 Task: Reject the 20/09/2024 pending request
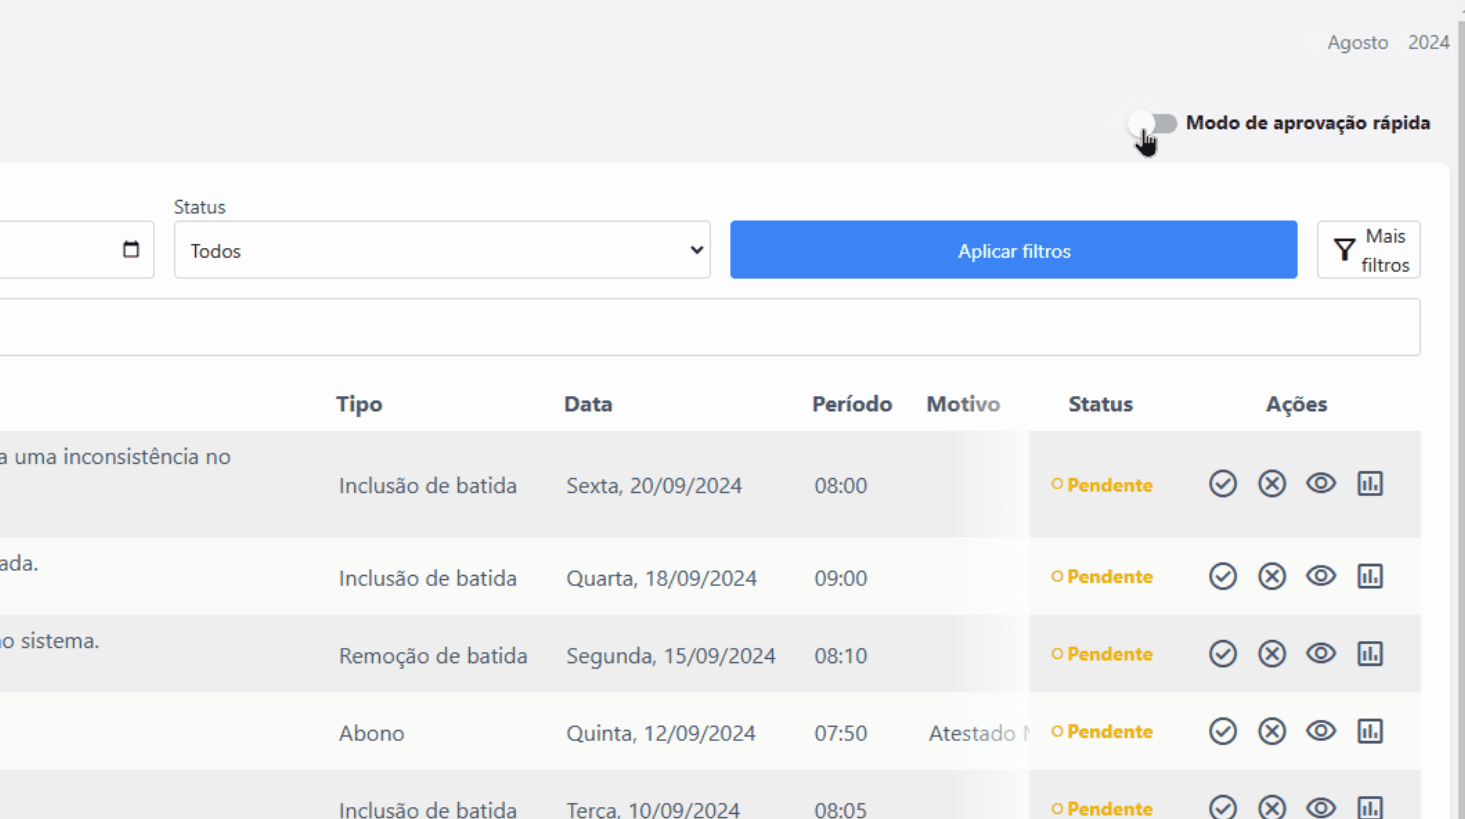click(x=1271, y=484)
